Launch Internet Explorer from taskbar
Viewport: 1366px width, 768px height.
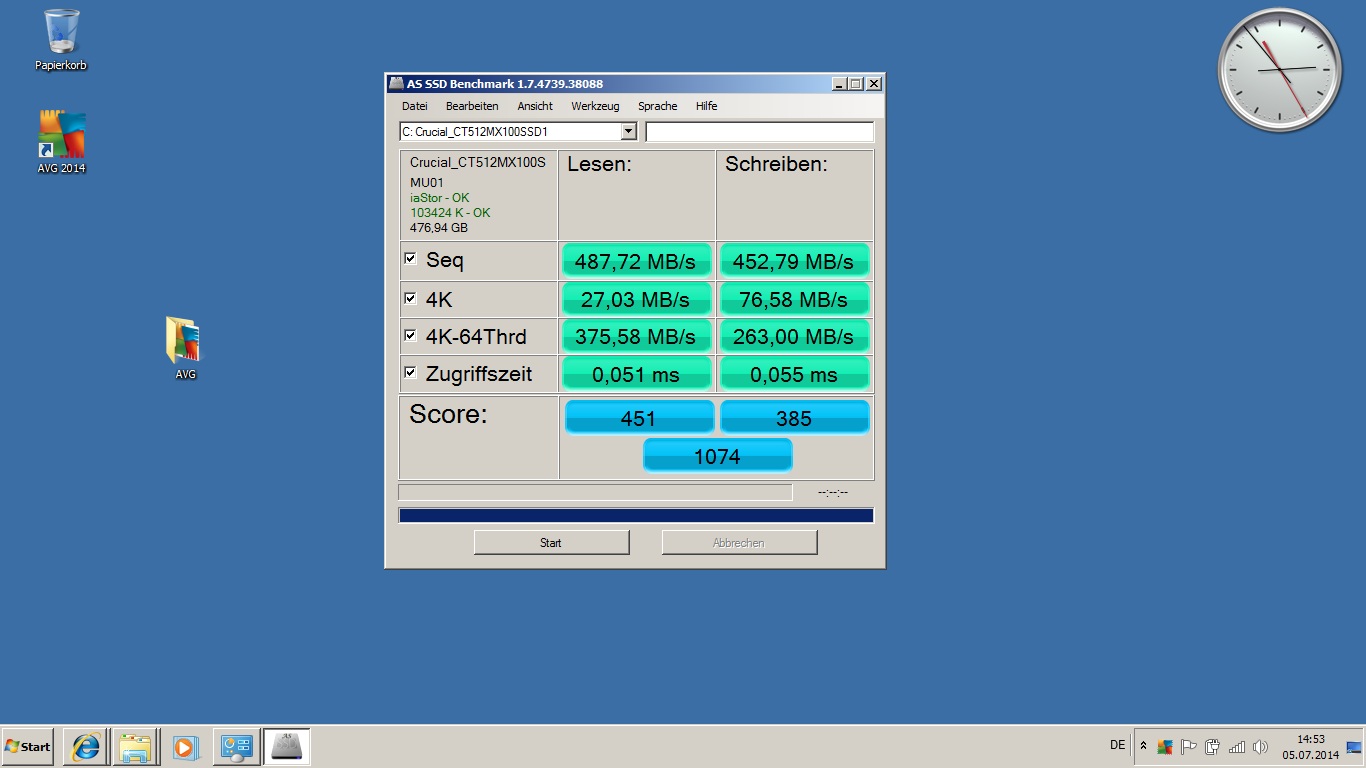click(85, 747)
